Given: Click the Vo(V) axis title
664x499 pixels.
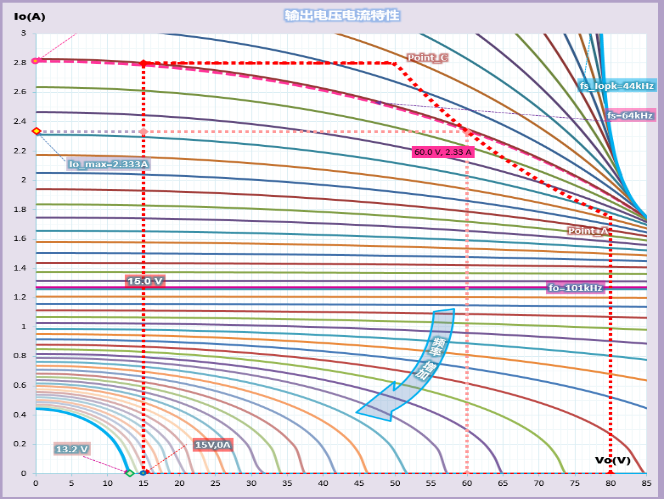Looking at the screenshot, I should (x=612, y=460).
